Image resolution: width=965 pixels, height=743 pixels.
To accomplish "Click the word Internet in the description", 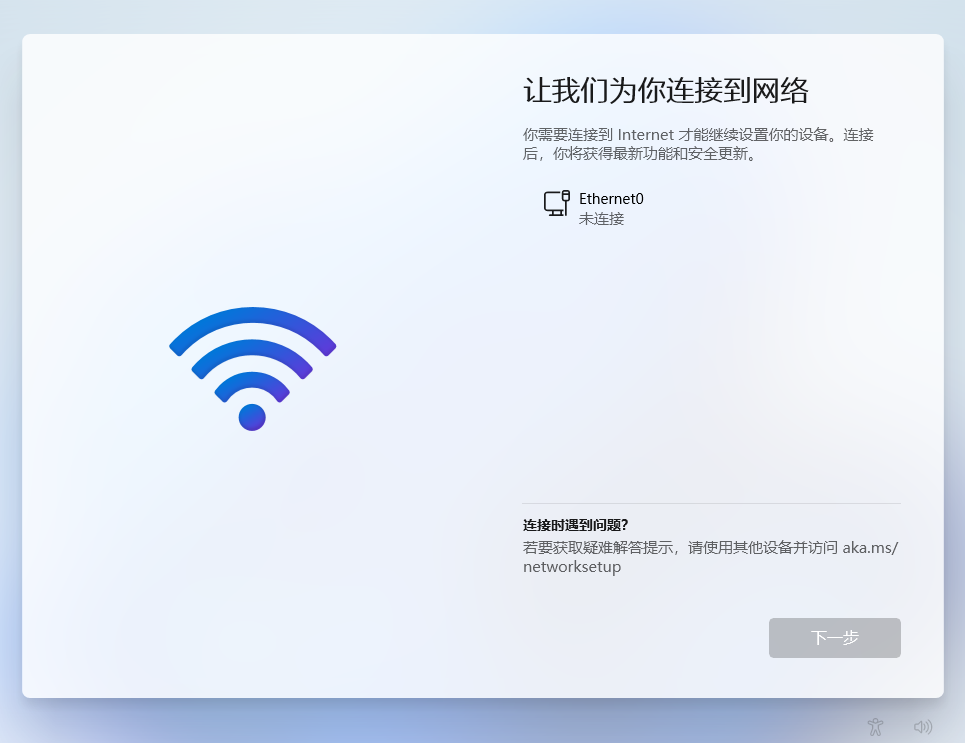I will tap(646, 135).
